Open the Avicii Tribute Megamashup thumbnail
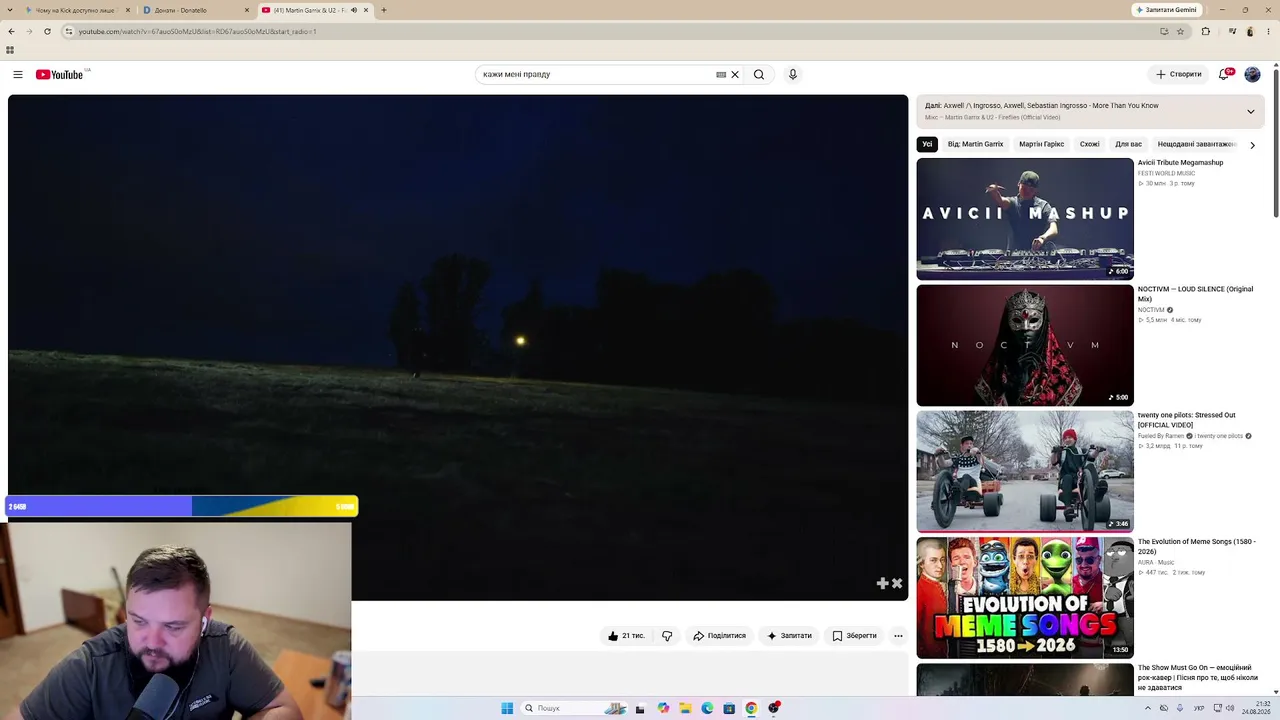1280x720 pixels. click(x=1025, y=219)
